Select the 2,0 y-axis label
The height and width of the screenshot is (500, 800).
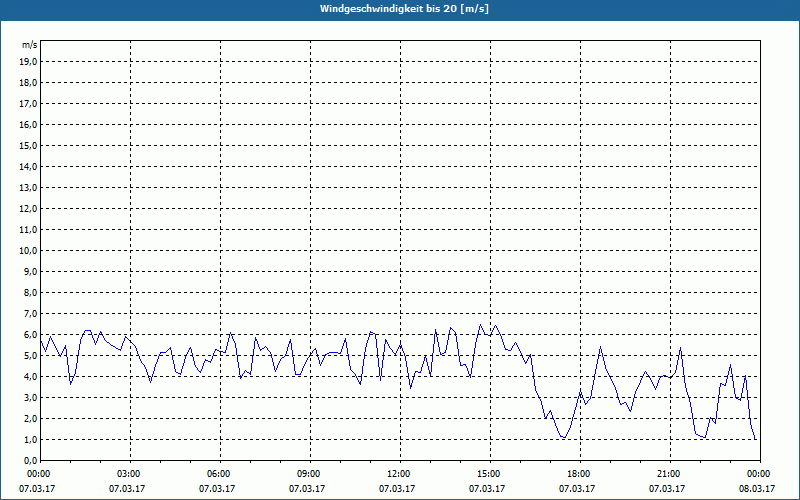(x=30, y=418)
